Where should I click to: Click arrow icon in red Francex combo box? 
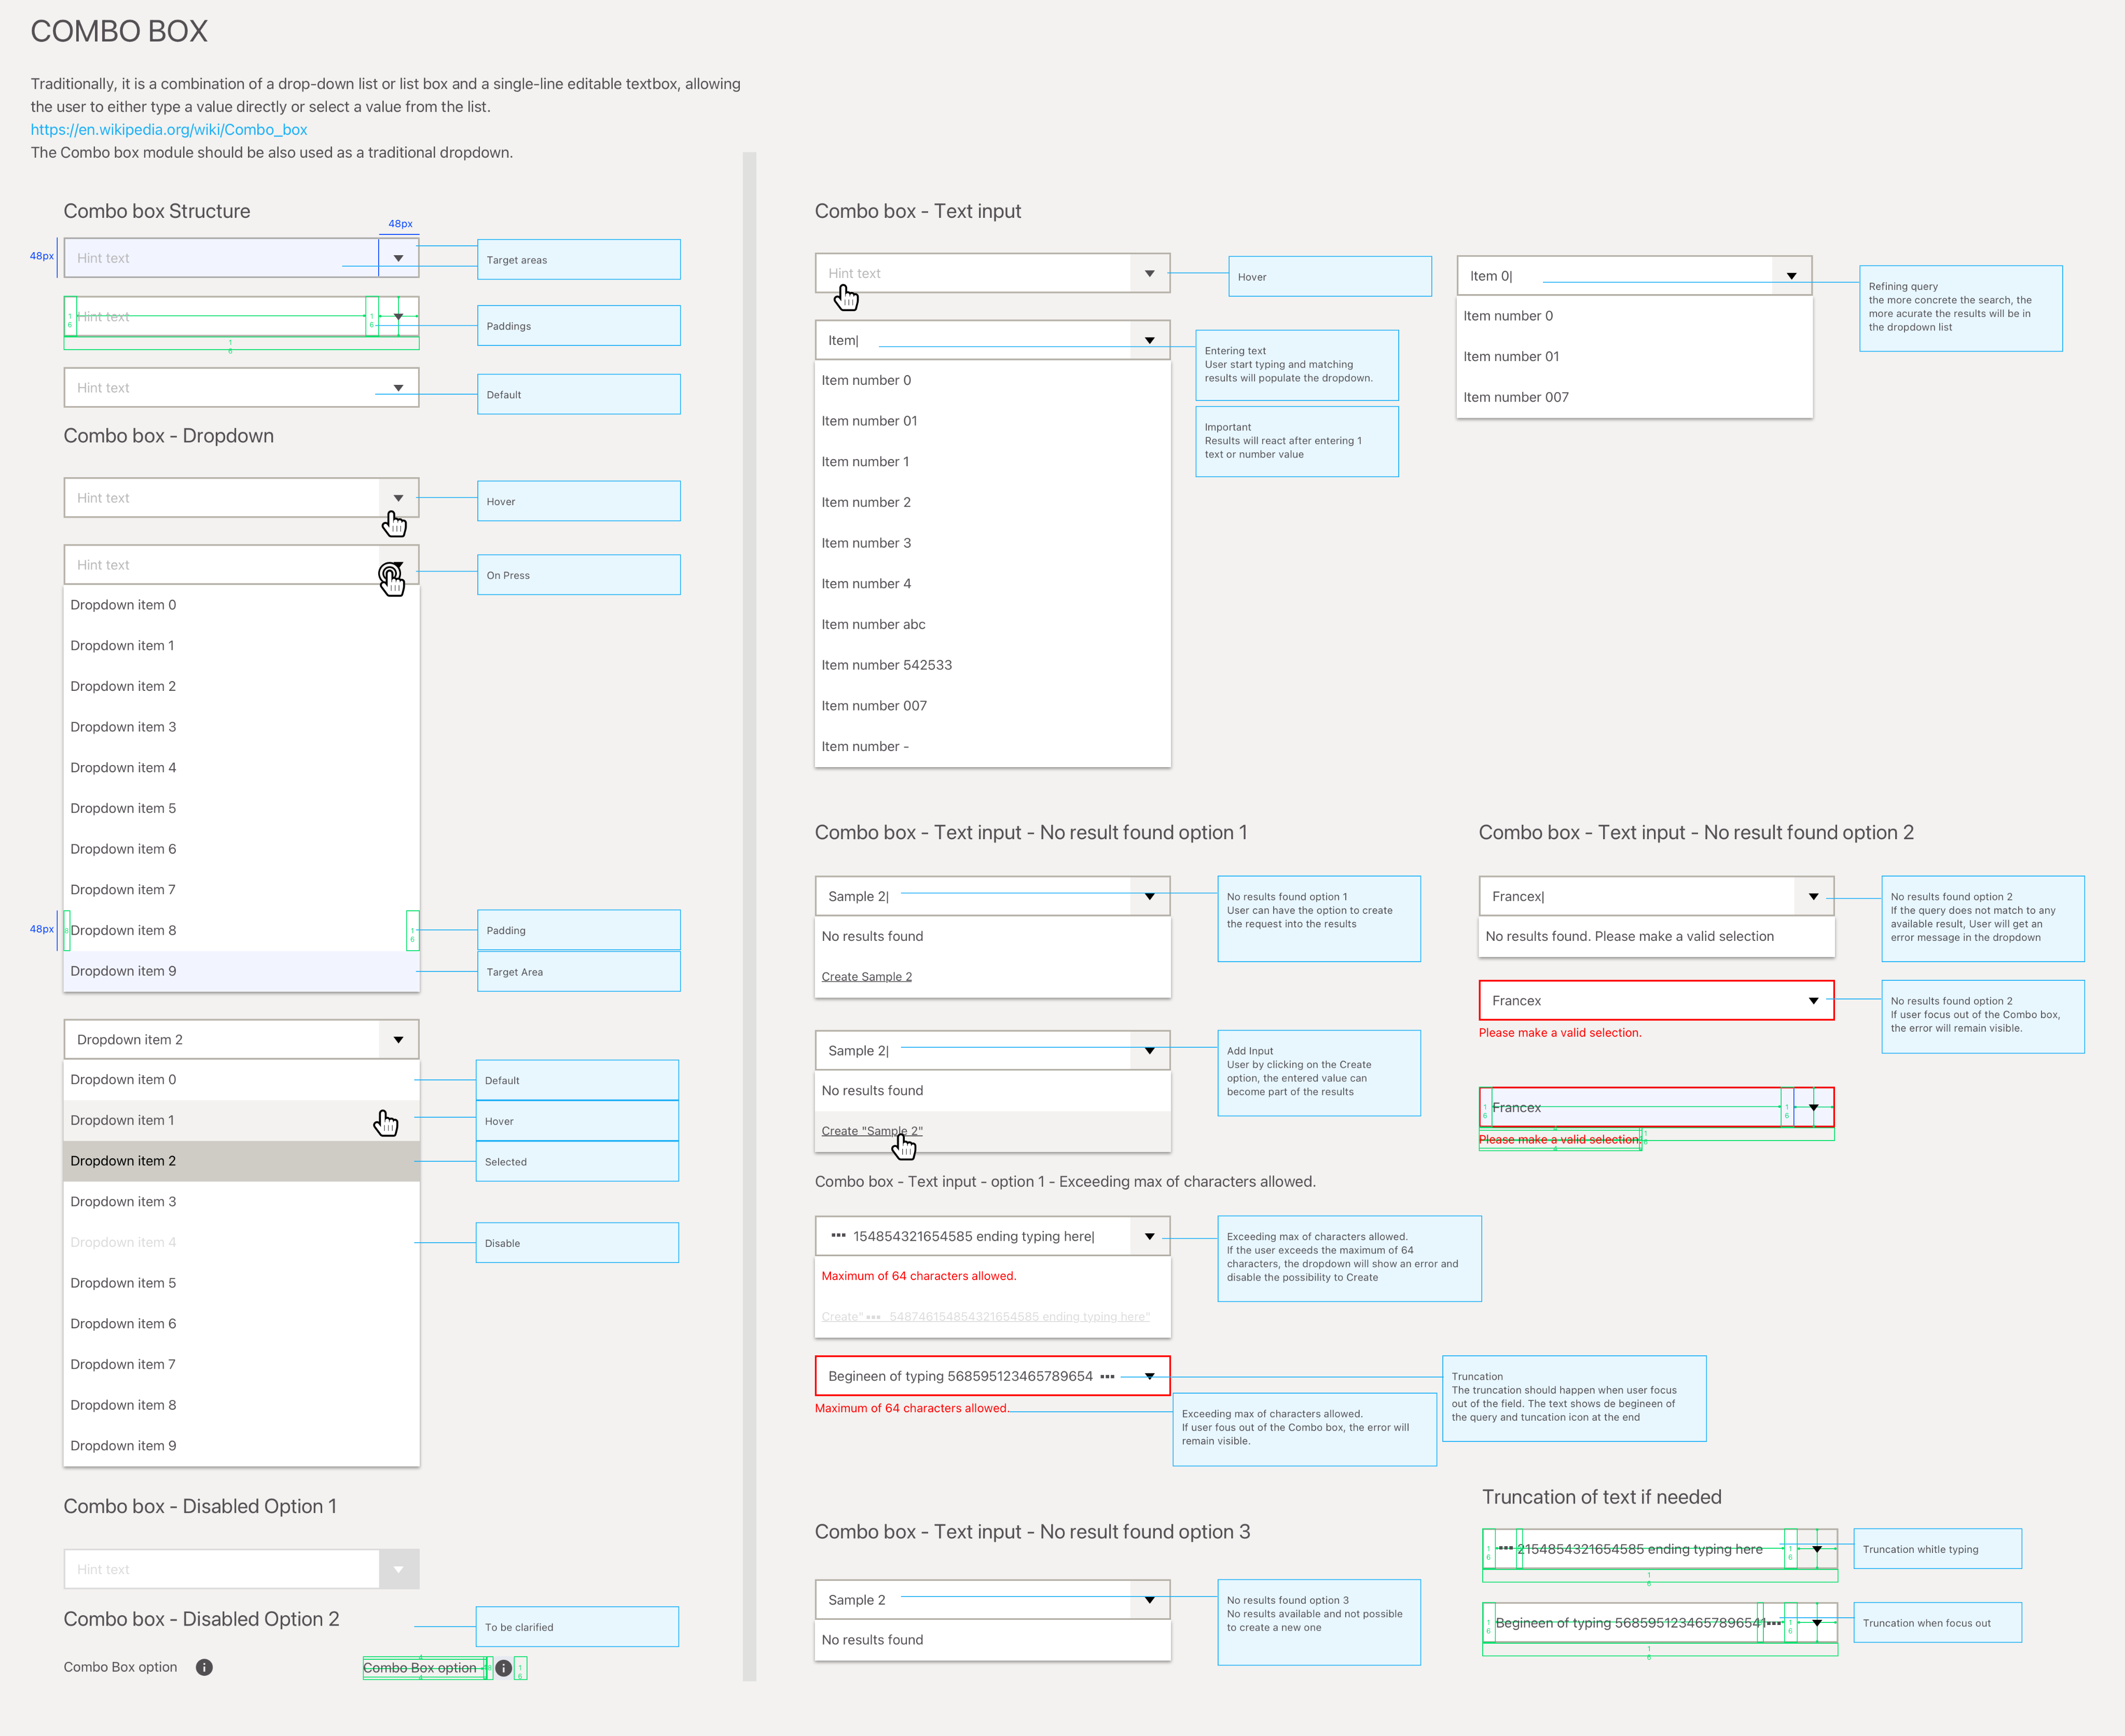(1813, 1001)
